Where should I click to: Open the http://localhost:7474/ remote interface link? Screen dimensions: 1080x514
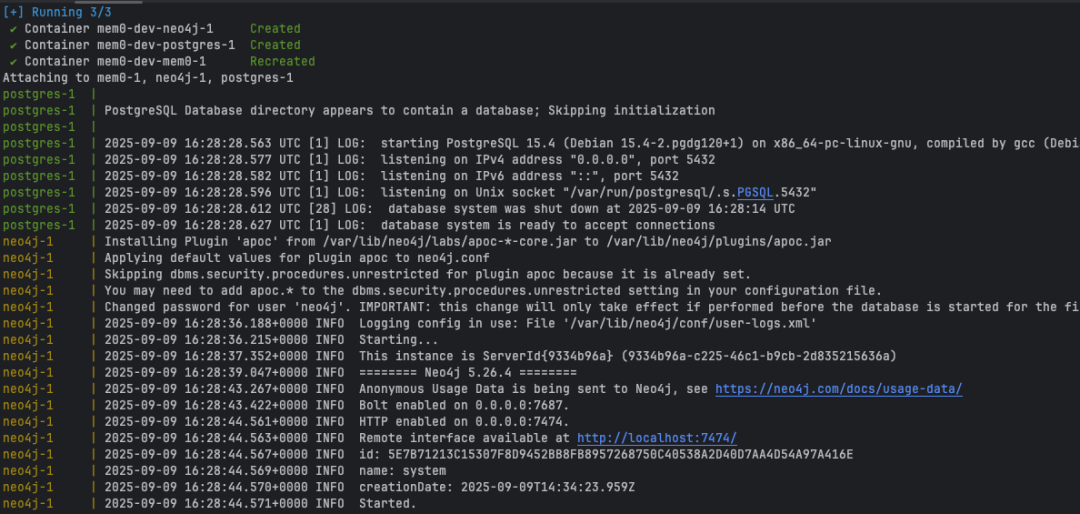657,438
